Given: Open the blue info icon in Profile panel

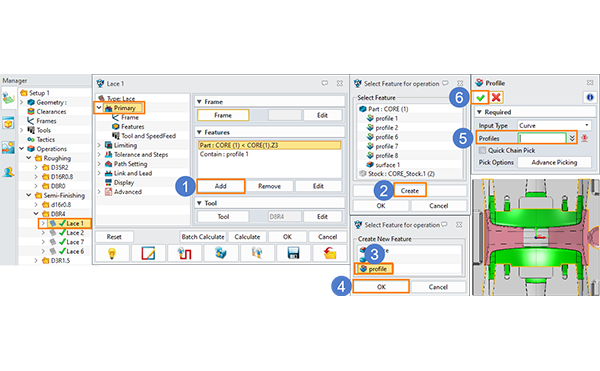Looking at the screenshot, I should (590, 98).
